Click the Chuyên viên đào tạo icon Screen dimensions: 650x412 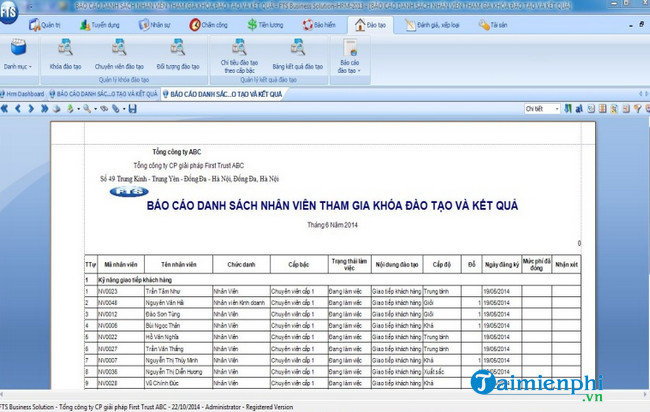coord(120,51)
